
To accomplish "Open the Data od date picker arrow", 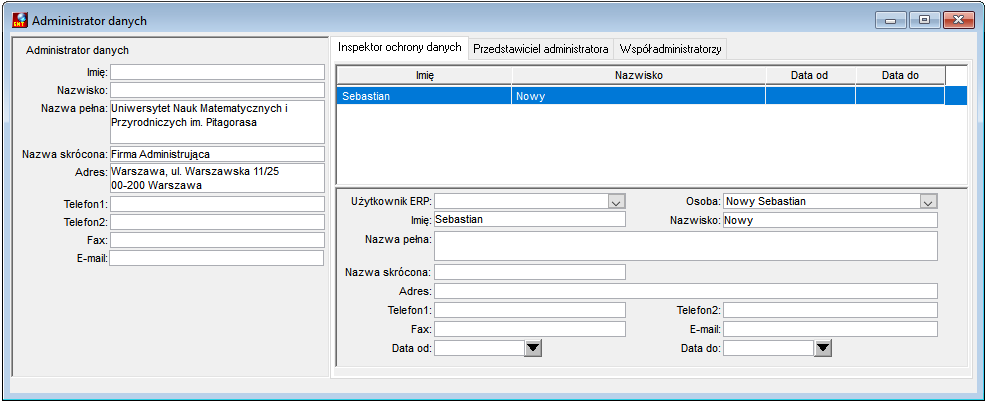I will 533,348.
